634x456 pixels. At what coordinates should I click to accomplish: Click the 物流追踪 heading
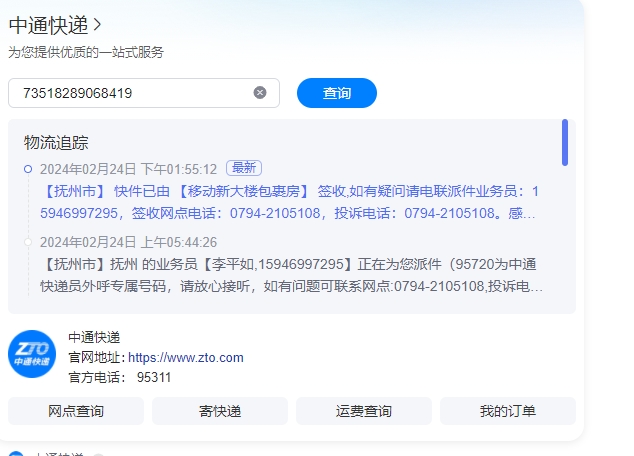tap(56, 143)
